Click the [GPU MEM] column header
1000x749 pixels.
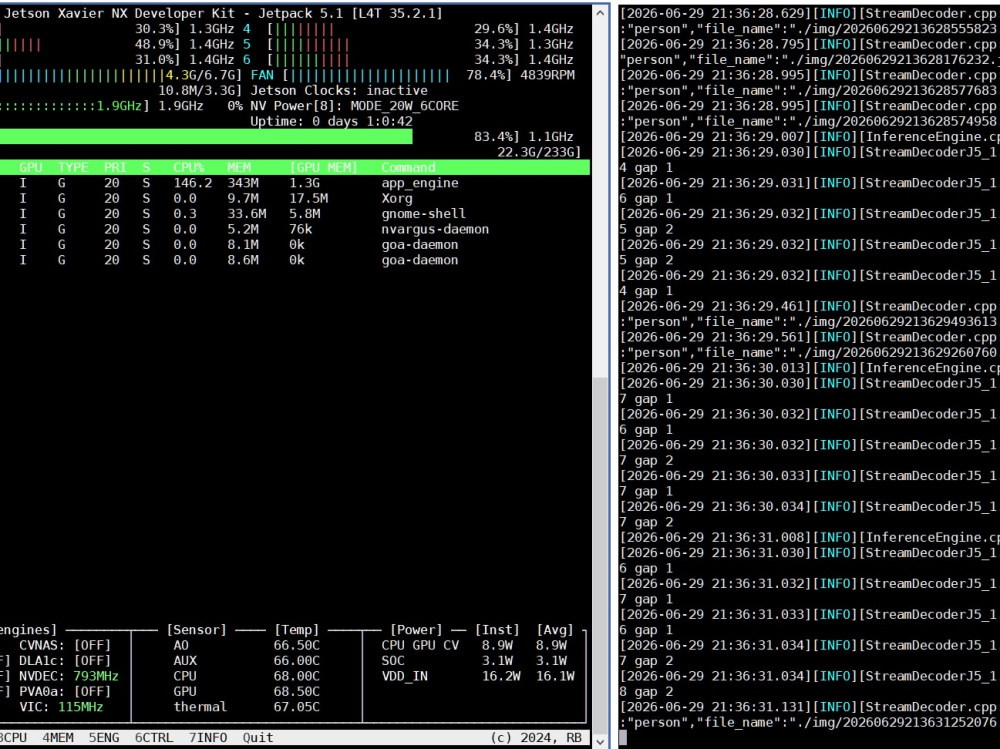point(323,168)
